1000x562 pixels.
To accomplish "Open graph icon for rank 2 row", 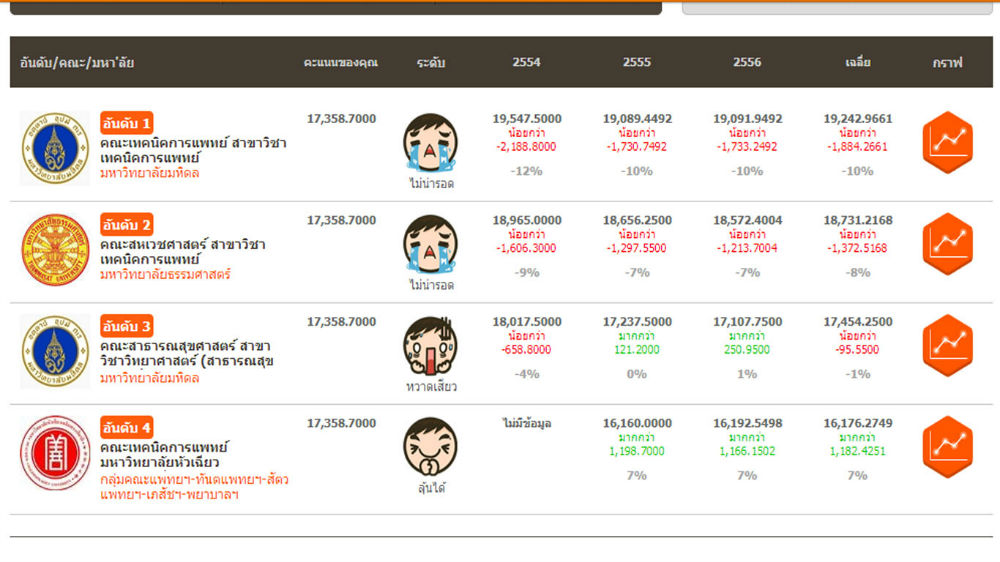I will pyautogui.click(x=946, y=245).
